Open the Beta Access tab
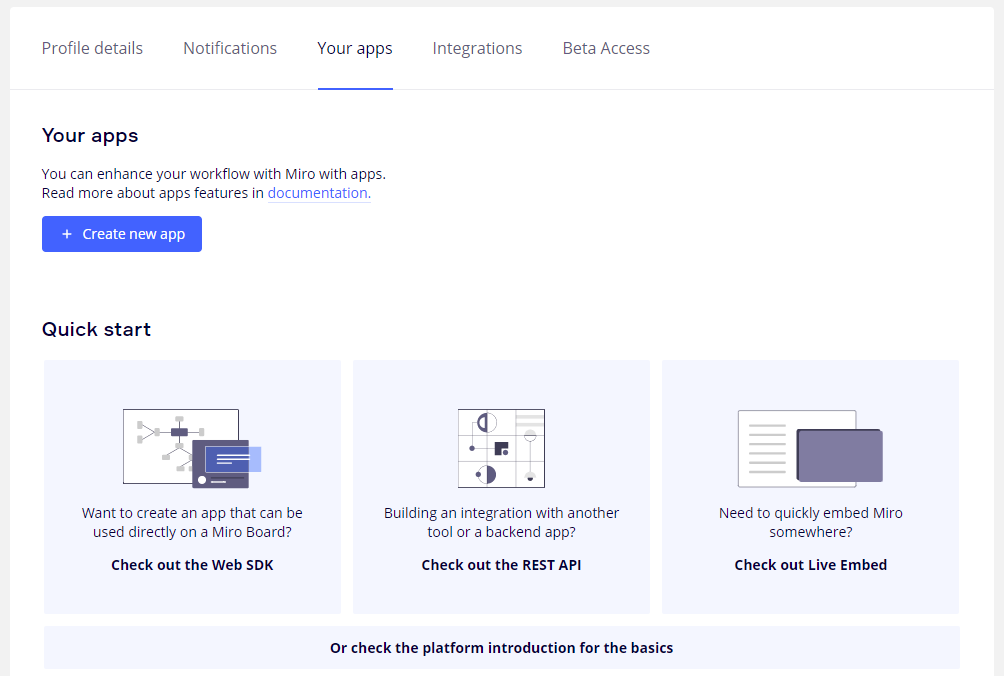Image resolution: width=1004 pixels, height=676 pixels. [606, 48]
